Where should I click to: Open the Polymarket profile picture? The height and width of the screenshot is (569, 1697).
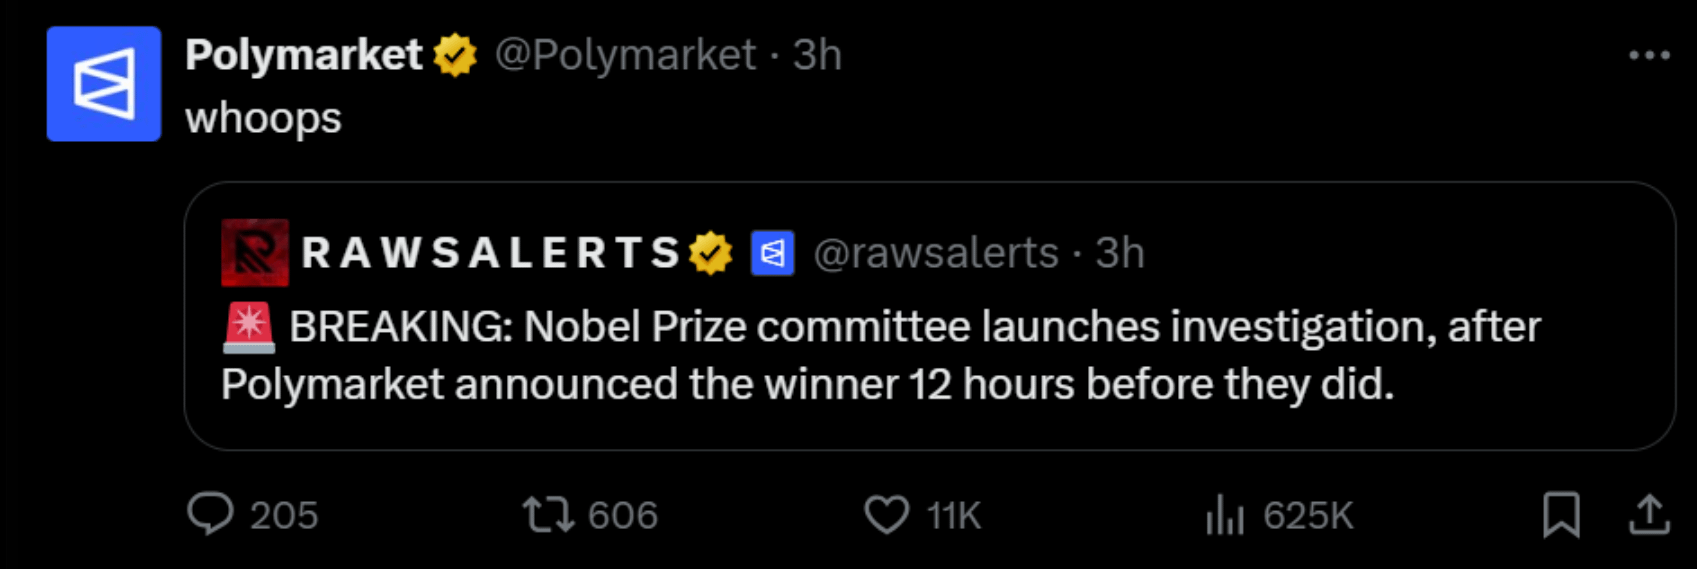point(103,84)
